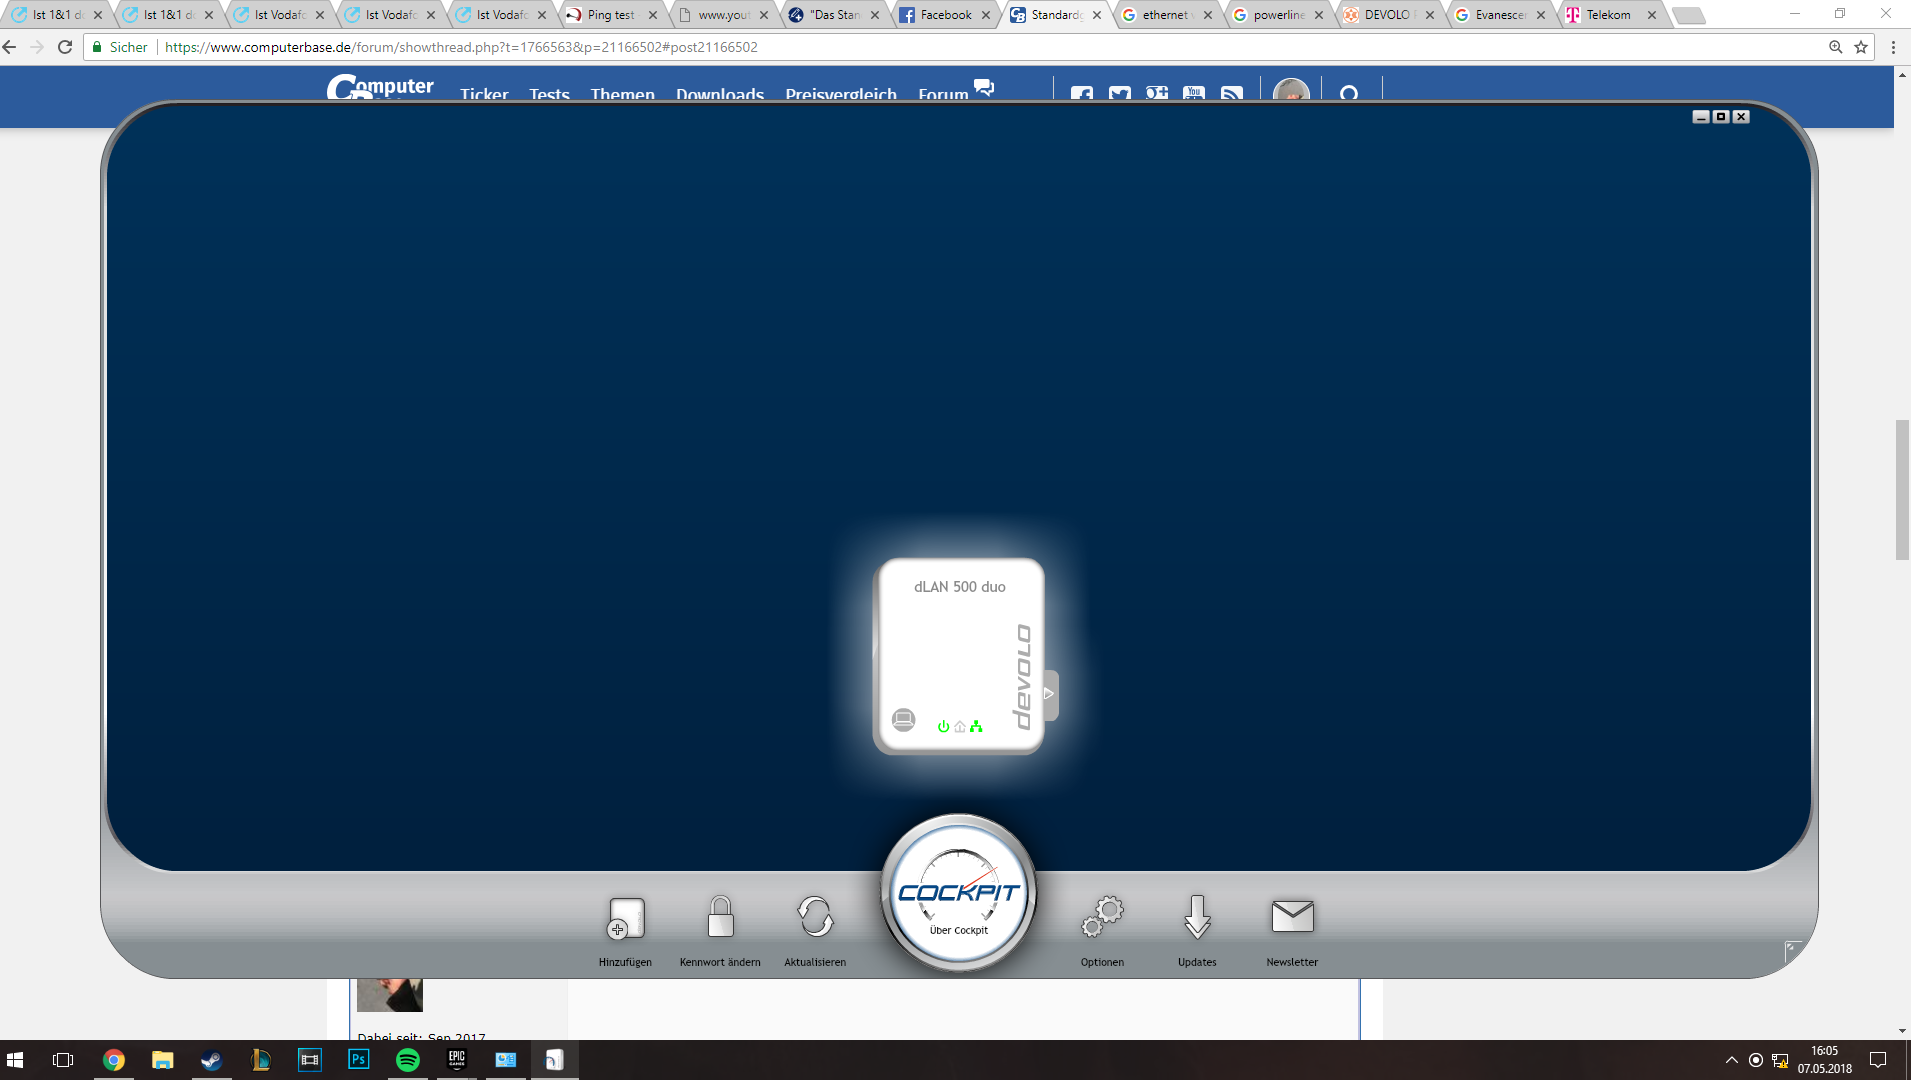Open Epic Games Launcher from taskbar
This screenshot has height=1080, width=1911.
pyautogui.click(x=456, y=1060)
